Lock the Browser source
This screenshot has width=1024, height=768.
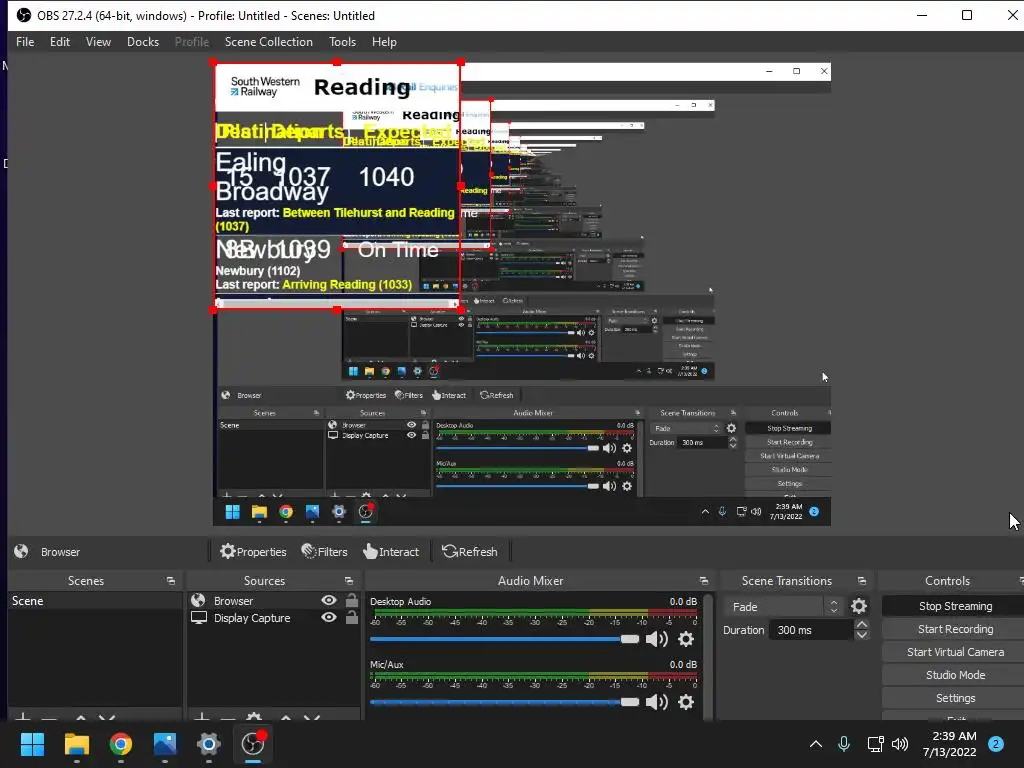click(x=351, y=600)
